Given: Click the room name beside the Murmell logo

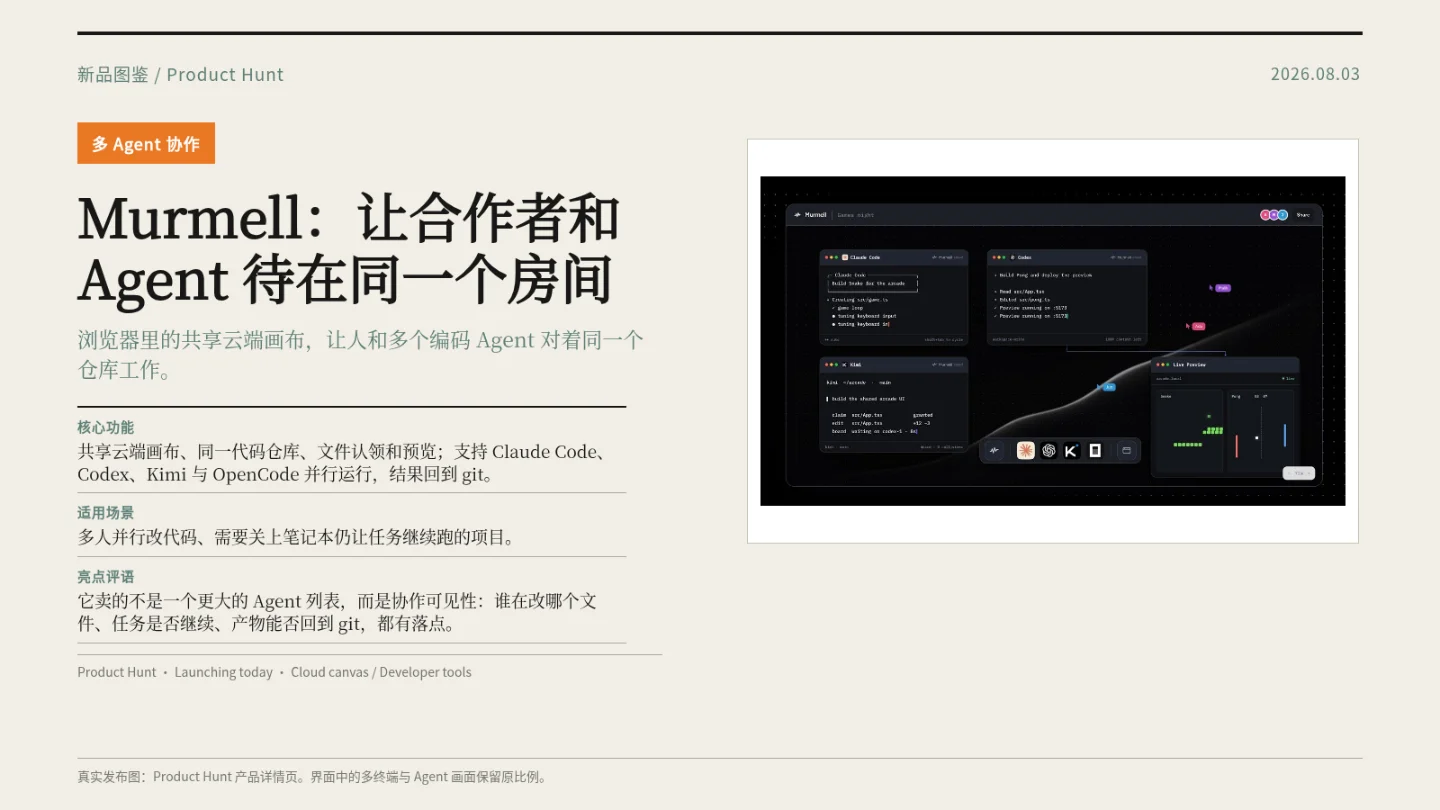Looking at the screenshot, I should click(856, 215).
